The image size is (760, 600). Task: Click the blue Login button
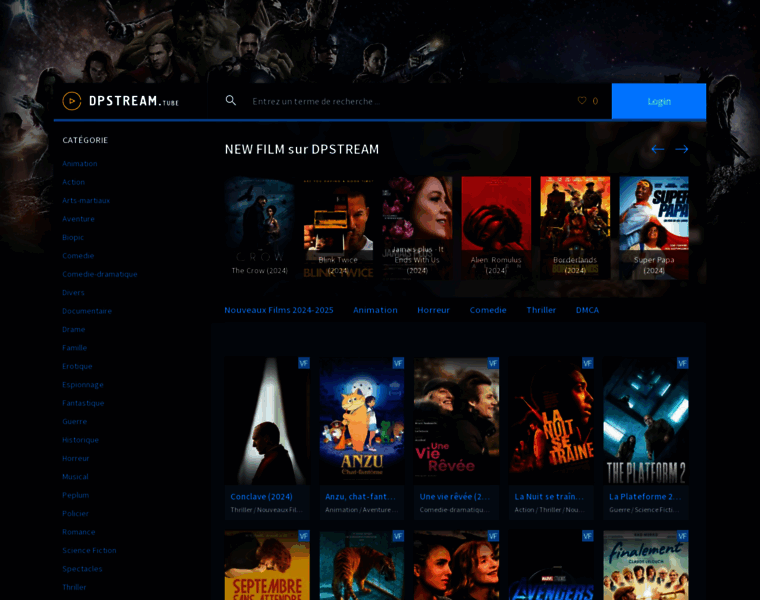(x=659, y=101)
